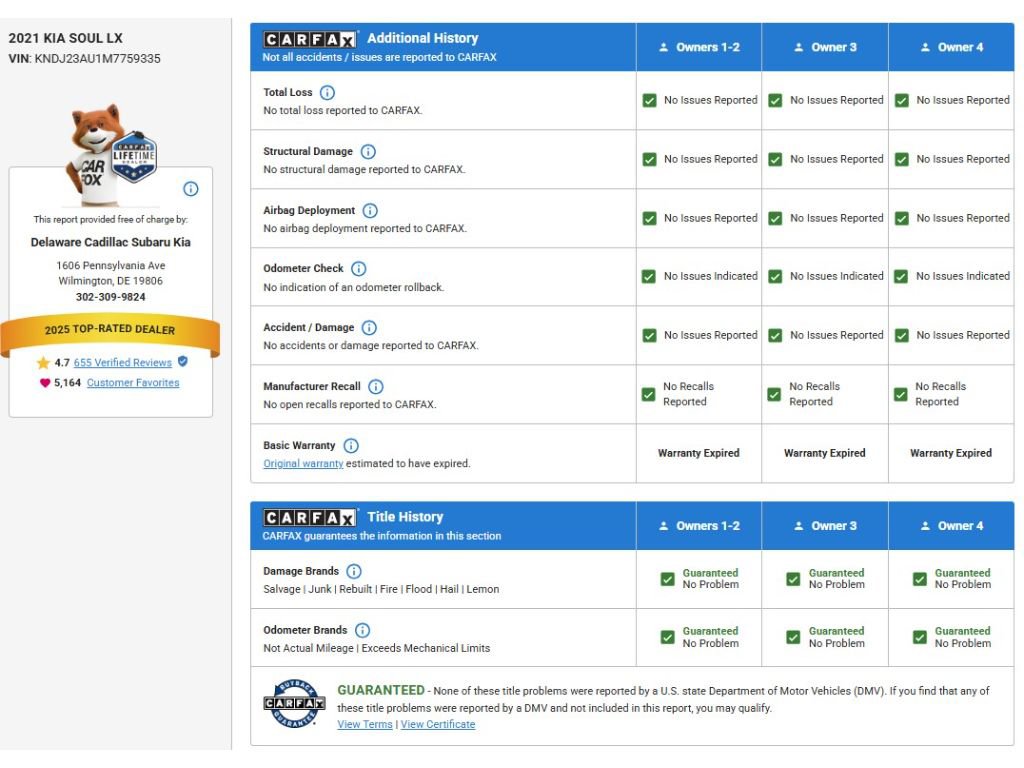
Task: Click the pink heart favorites icon
Action: 44,383
